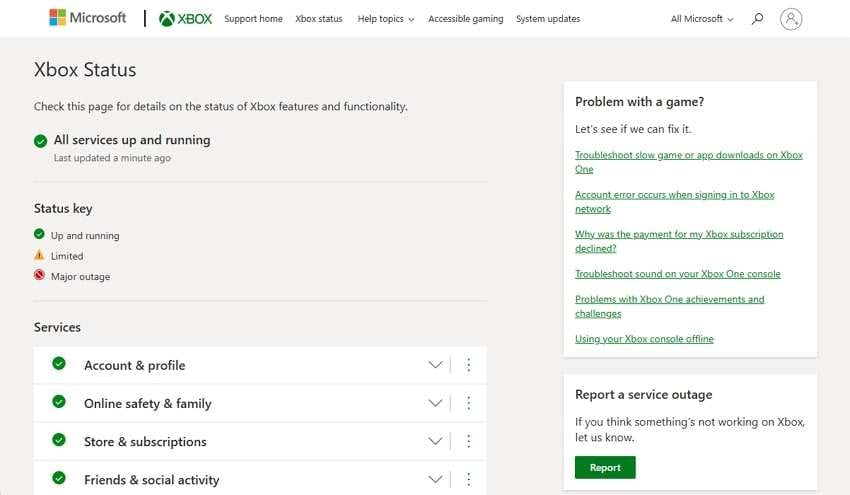Click the 'Services' heading
This screenshot has width=850, height=495.
pyautogui.click(x=57, y=327)
